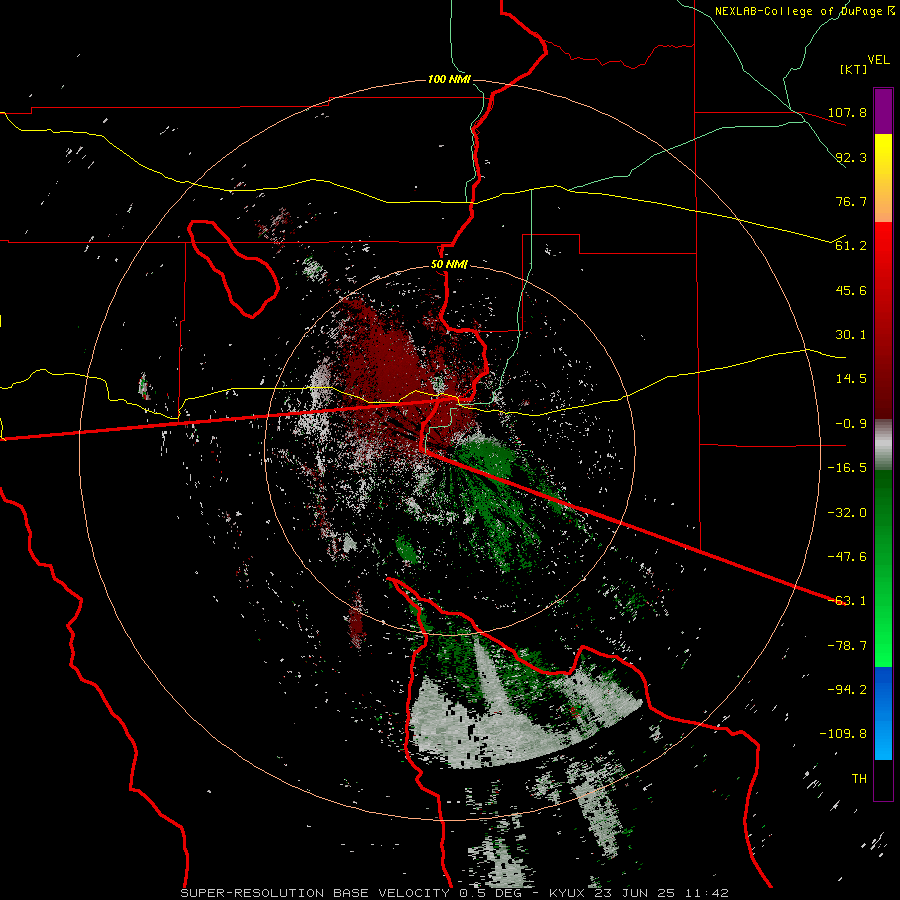This screenshot has height=900, width=900.
Task: Pick the blue segment of the color bar
Action: pos(883,713)
